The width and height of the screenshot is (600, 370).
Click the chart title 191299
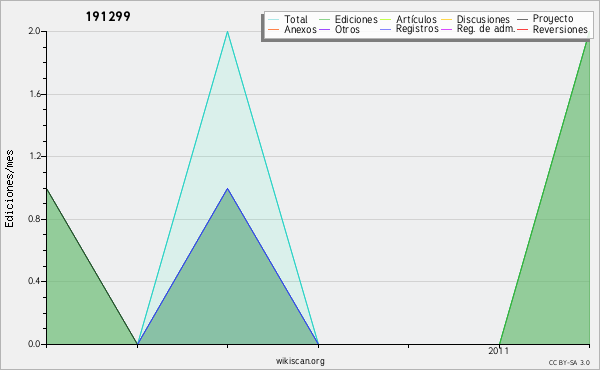108,16
